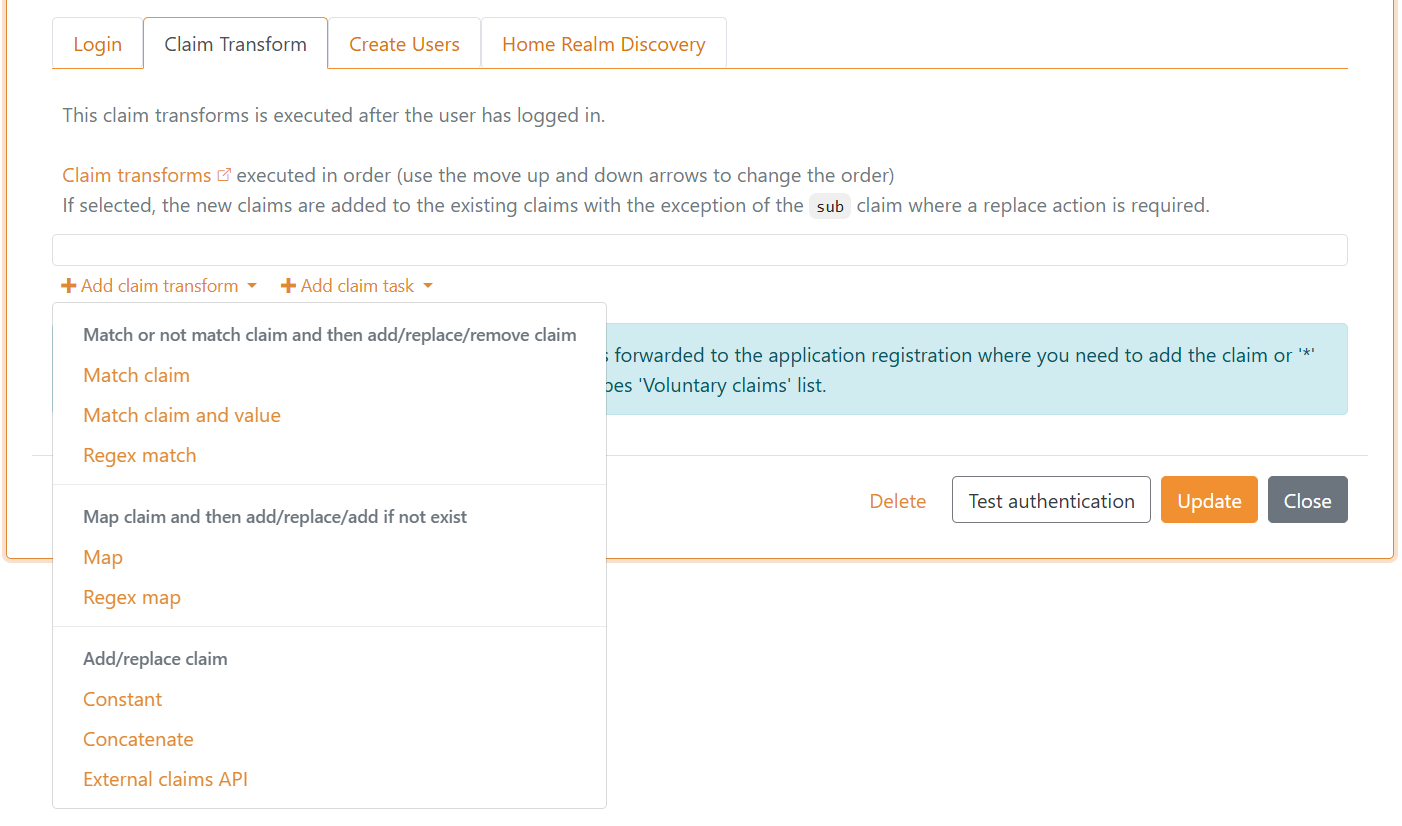Pick Regex match transform type
Viewport: 1402px width, 826px height.
click(x=140, y=455)
